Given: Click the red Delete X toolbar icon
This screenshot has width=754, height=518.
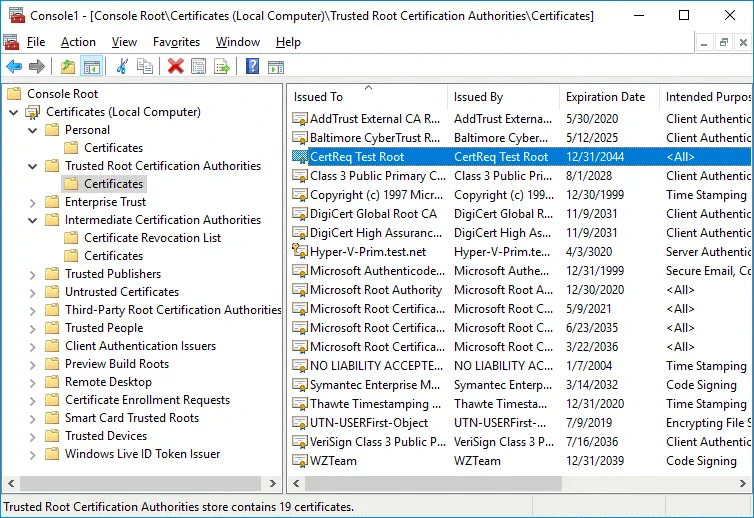Looking at the screenshot, I should (175, 67).
